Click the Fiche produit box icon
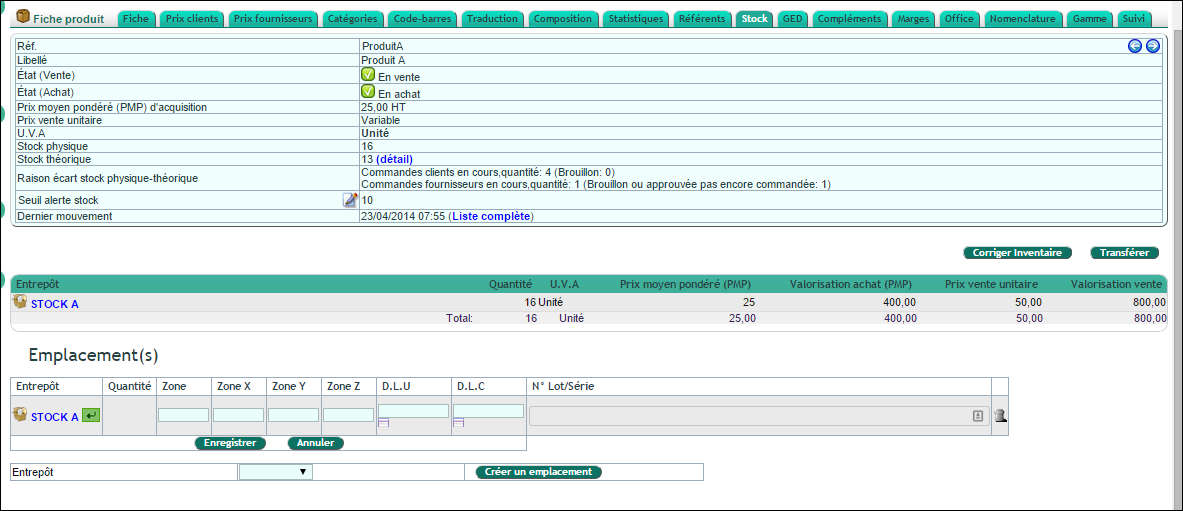This screenshot has height=511, width=1183. point(23,17)
